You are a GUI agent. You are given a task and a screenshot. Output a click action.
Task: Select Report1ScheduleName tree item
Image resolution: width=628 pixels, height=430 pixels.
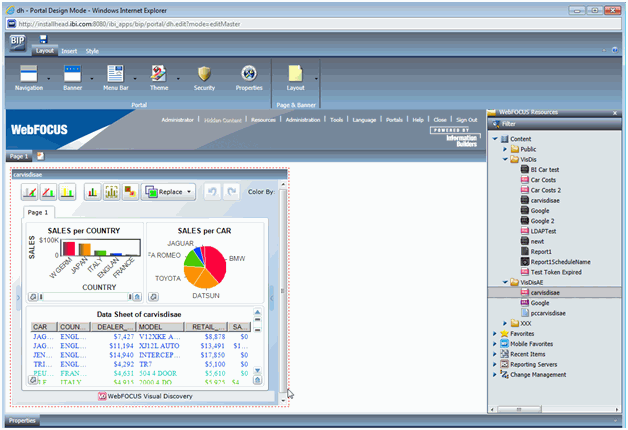pyautogui.click(x=560, y=262)
